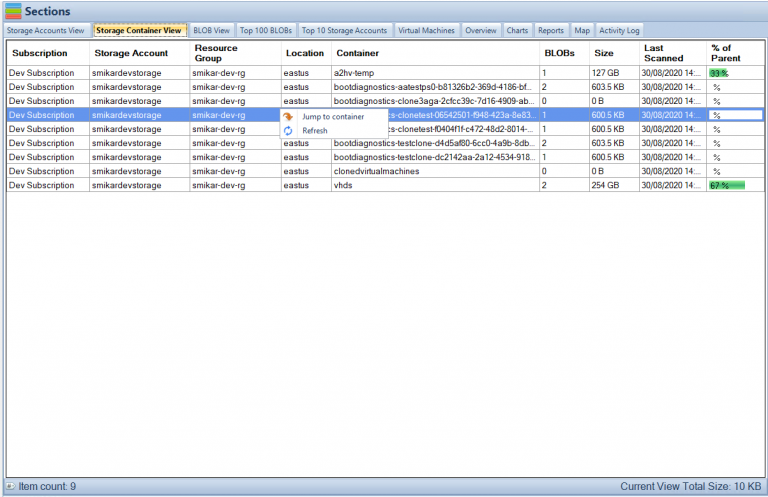The image size is (768, 497).
Task: Click the status bar icon beside Item count
Action: point(10,486)
